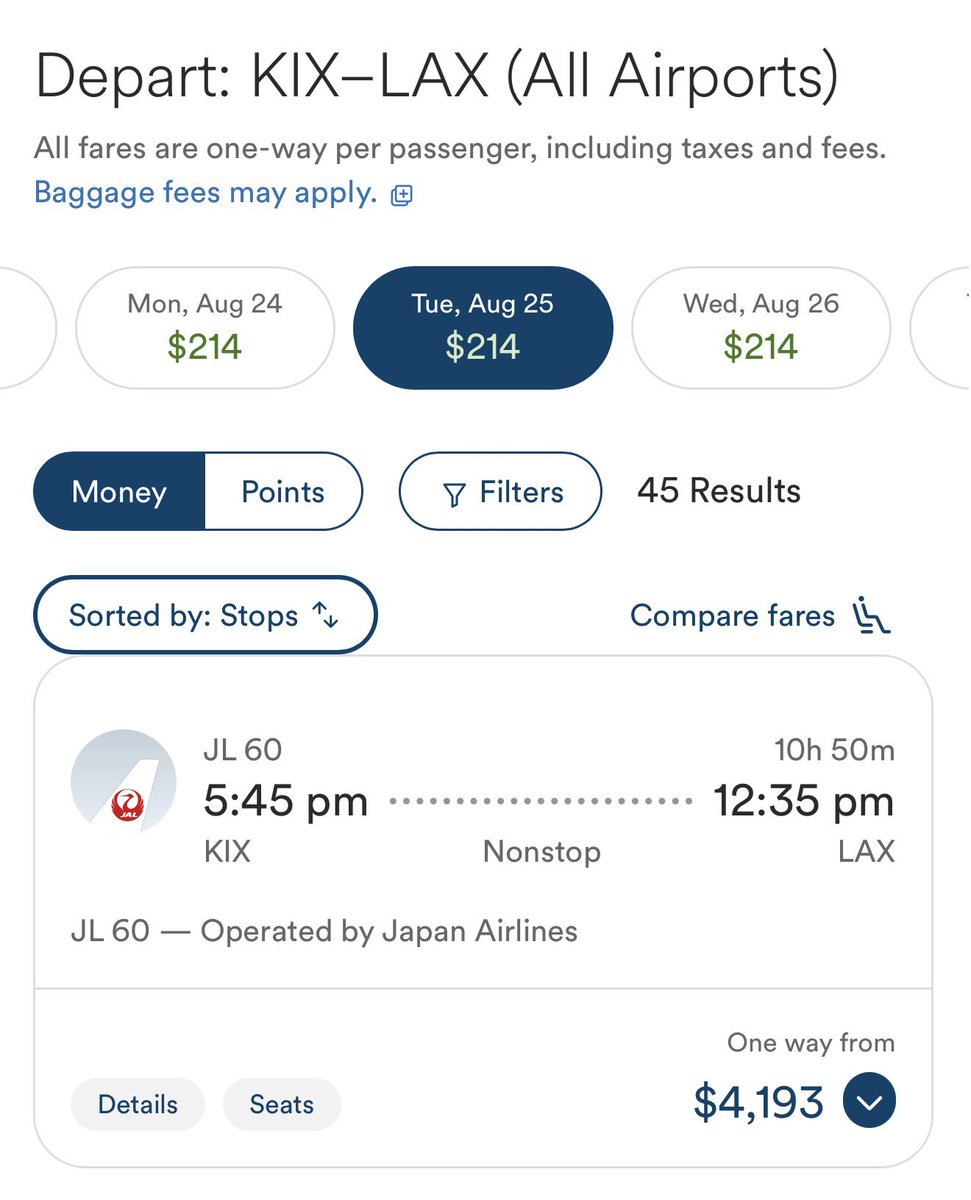Switch fare display to Points
This screenshot has width=971, height=1200.
[284, 491]
